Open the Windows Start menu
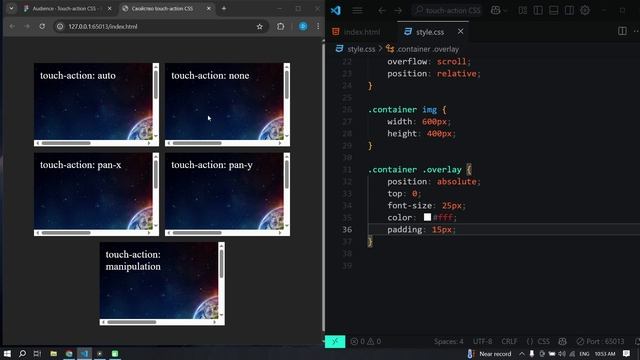This screenshot has height=360, width=640. [x=7, y=353]
